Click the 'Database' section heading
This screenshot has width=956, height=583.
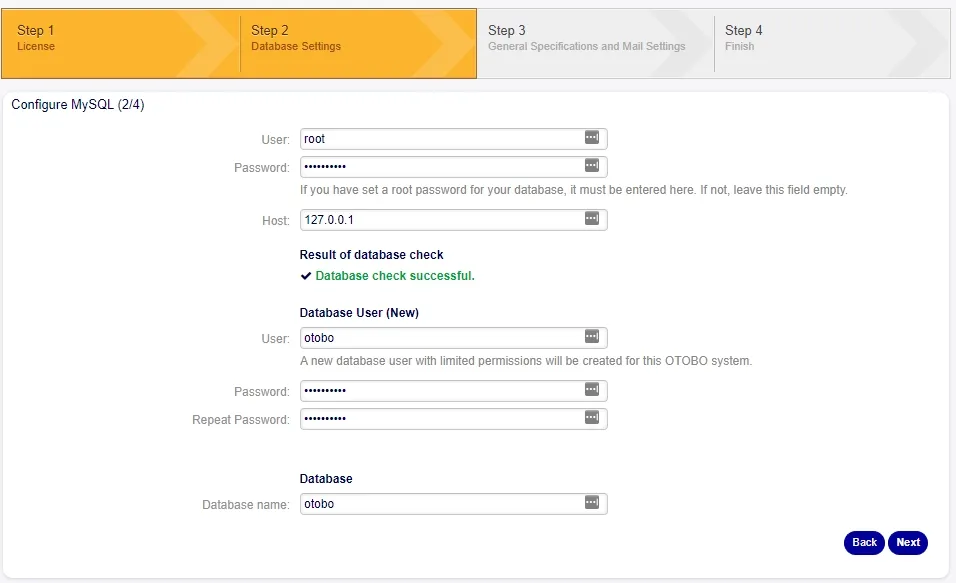pos(326,479)
